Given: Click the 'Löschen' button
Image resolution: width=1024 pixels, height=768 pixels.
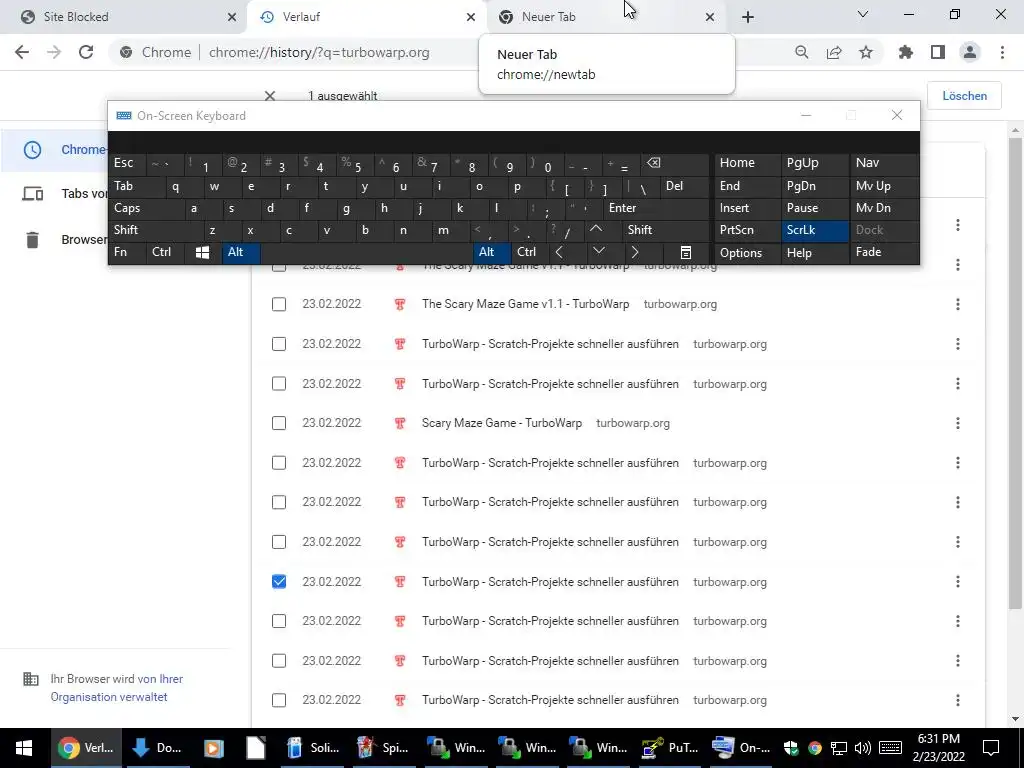Looking at the screenshot, I should pos(964,95).
